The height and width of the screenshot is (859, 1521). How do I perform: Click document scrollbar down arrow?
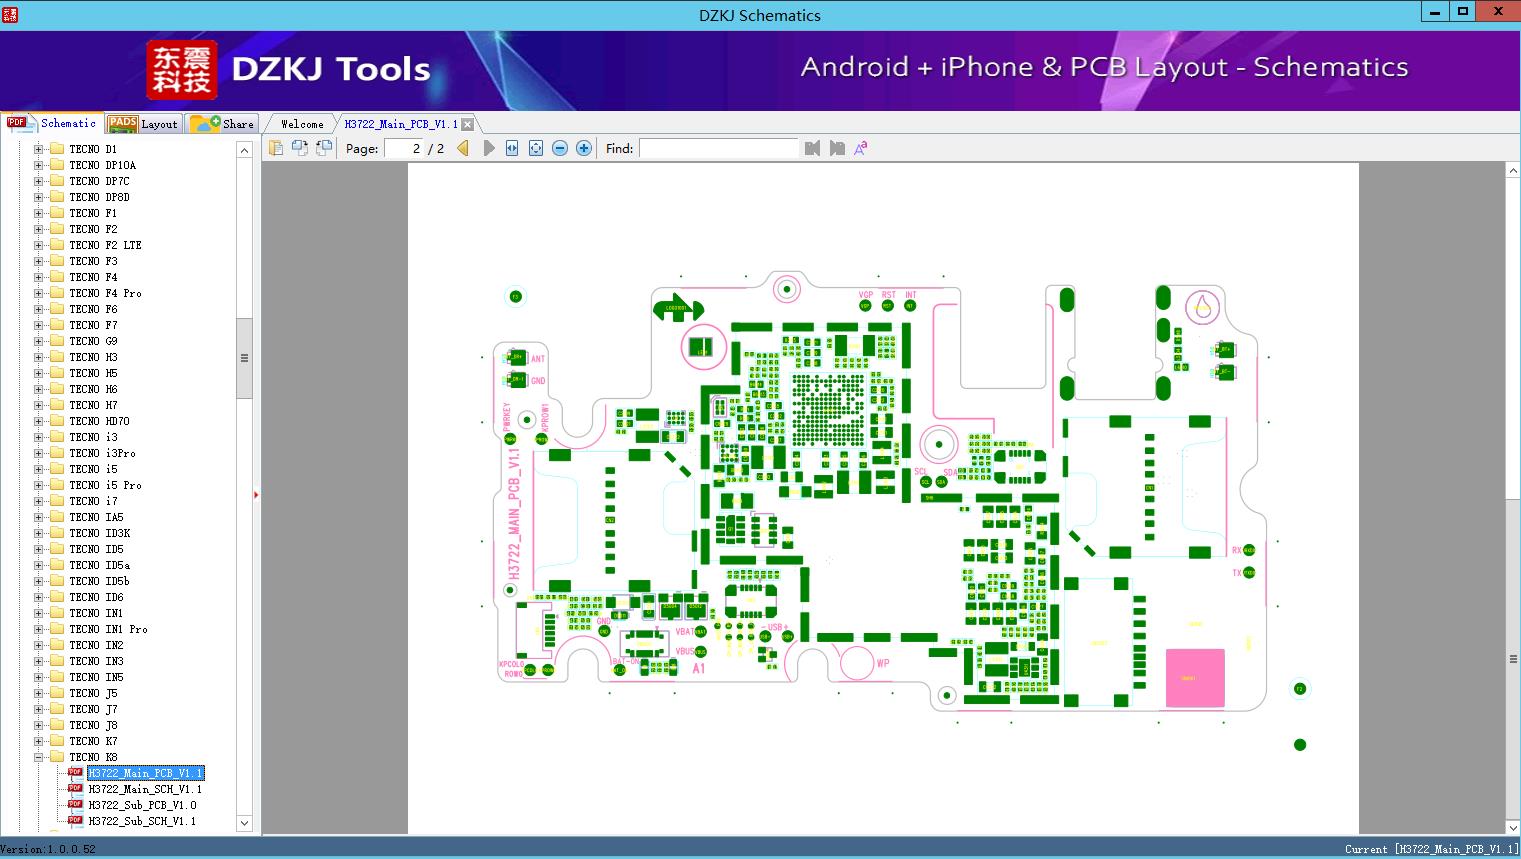[x=1513, y=827]
